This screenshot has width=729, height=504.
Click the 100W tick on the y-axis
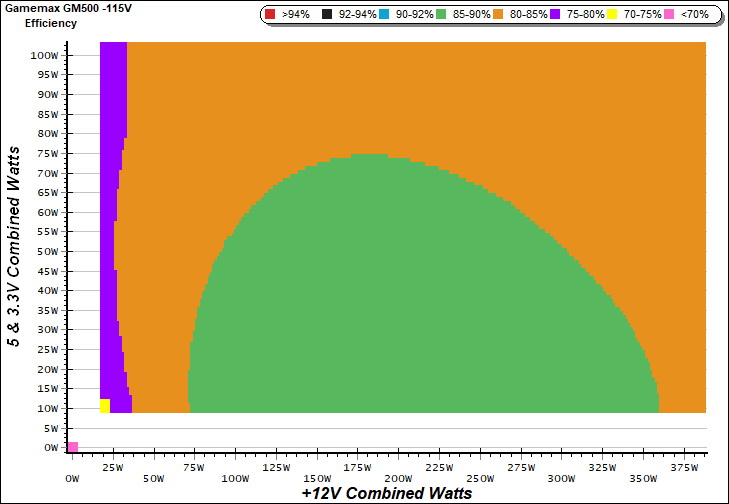tap(43, 56)
